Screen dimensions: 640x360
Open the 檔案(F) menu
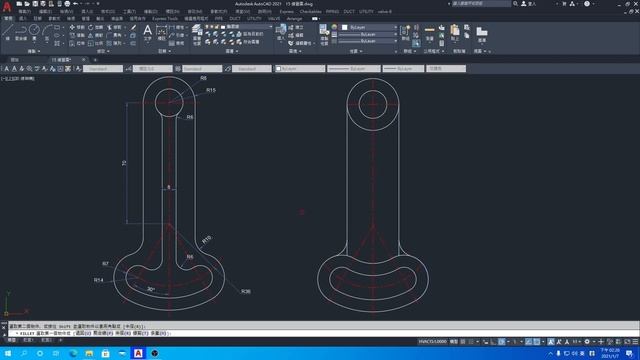(24, 11)
